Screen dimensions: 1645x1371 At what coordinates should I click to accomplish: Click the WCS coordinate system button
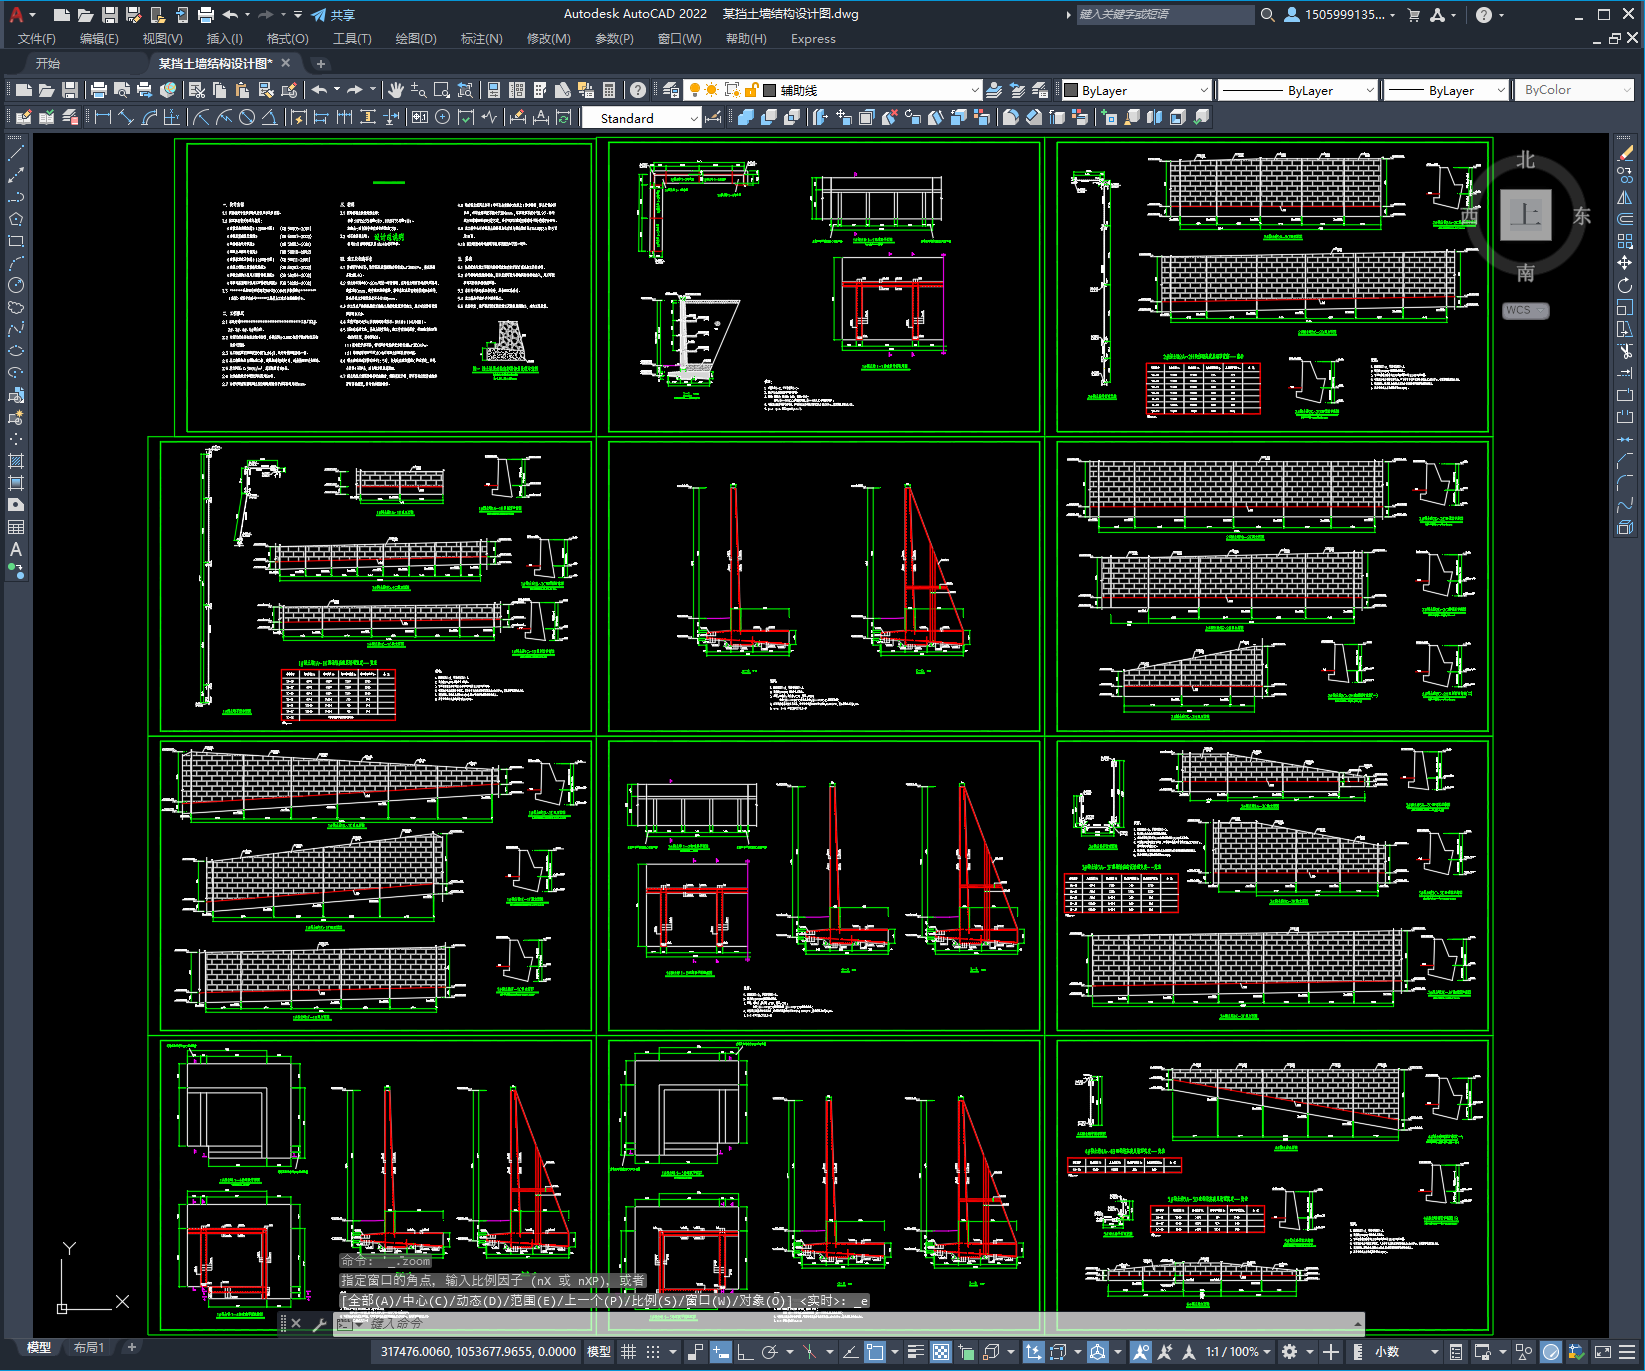1524,310
